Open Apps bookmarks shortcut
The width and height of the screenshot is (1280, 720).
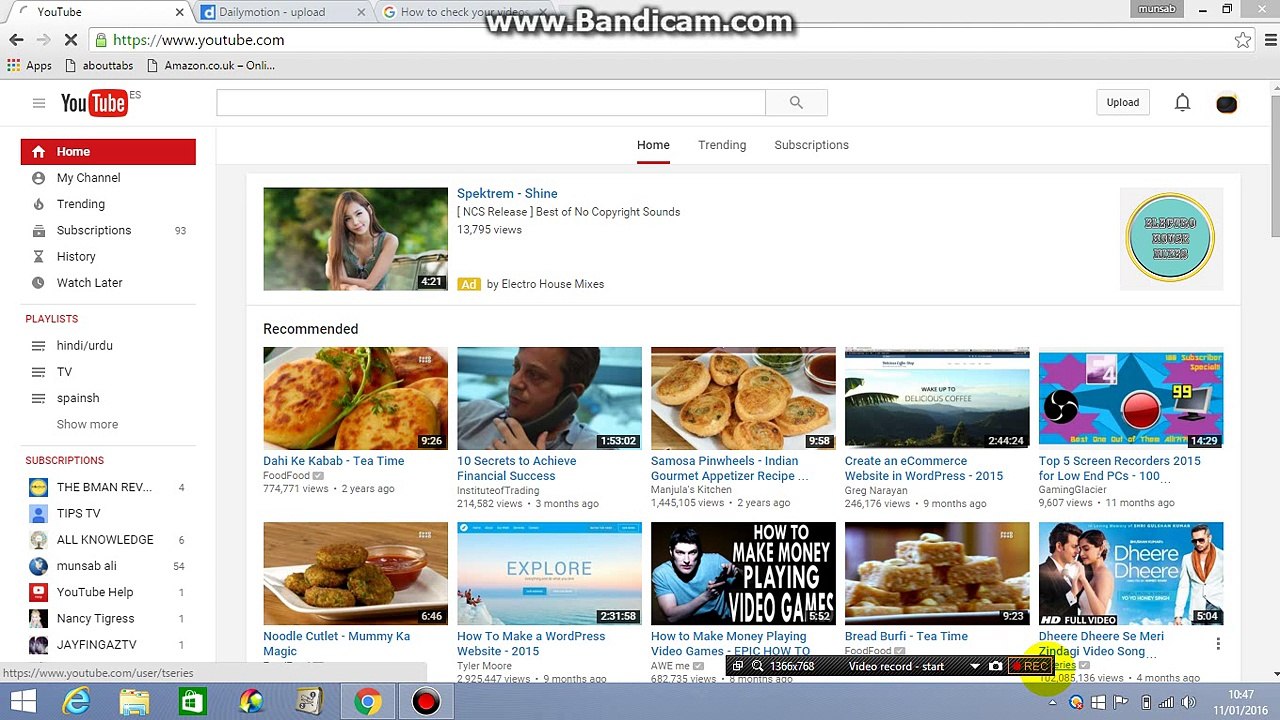pos(30,66)
